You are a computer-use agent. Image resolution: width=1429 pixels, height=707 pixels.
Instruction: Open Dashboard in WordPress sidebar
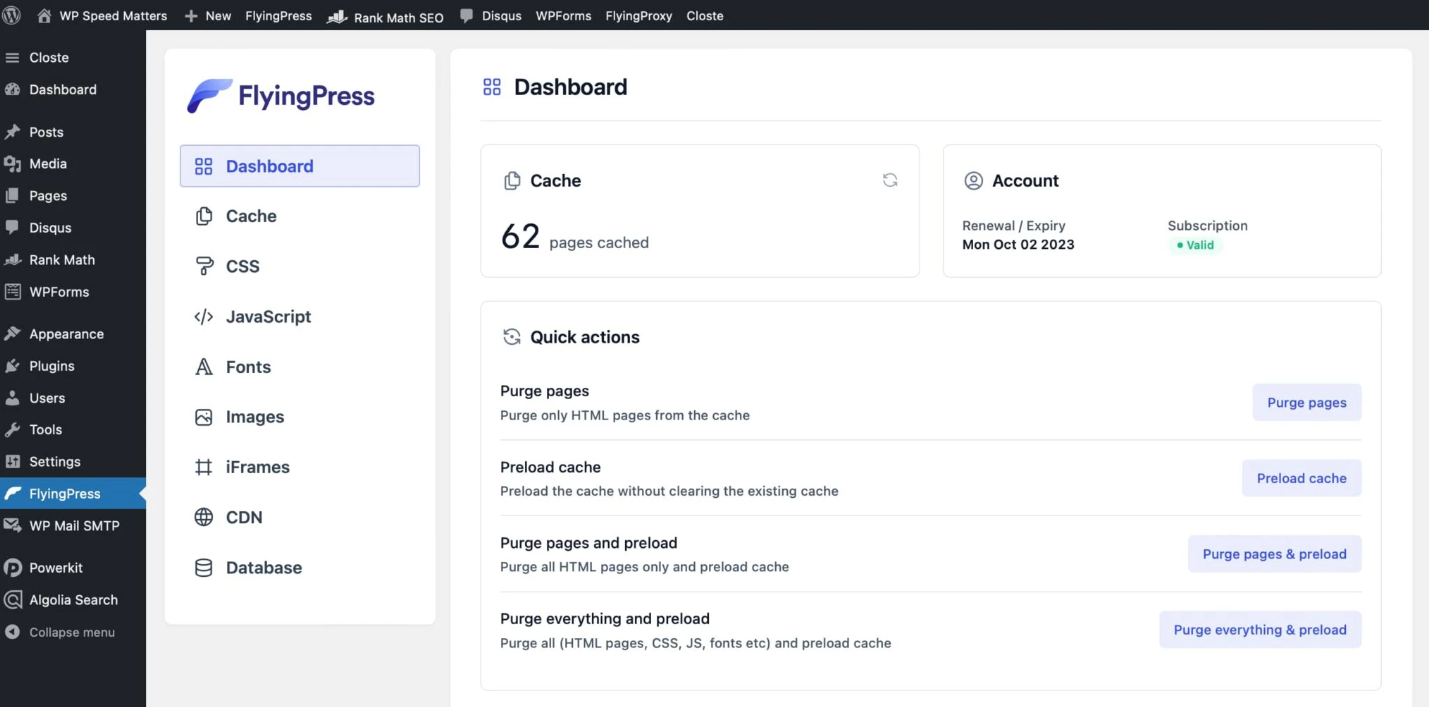click(73, 90)
